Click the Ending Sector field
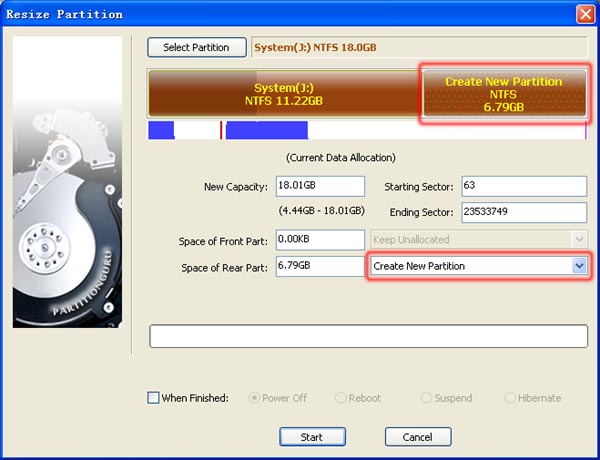Image resolution: width=600 pixels, height=460 pixels. point(524,212)
